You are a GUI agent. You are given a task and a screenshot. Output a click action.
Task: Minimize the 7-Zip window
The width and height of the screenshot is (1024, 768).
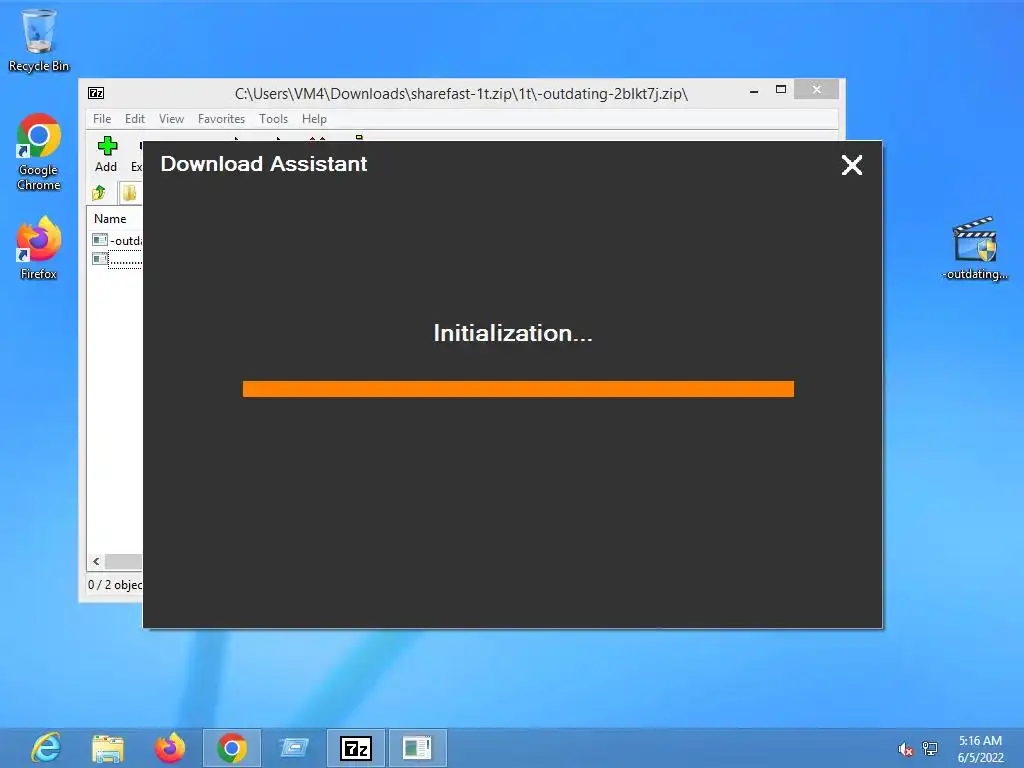tap(754, 91)
